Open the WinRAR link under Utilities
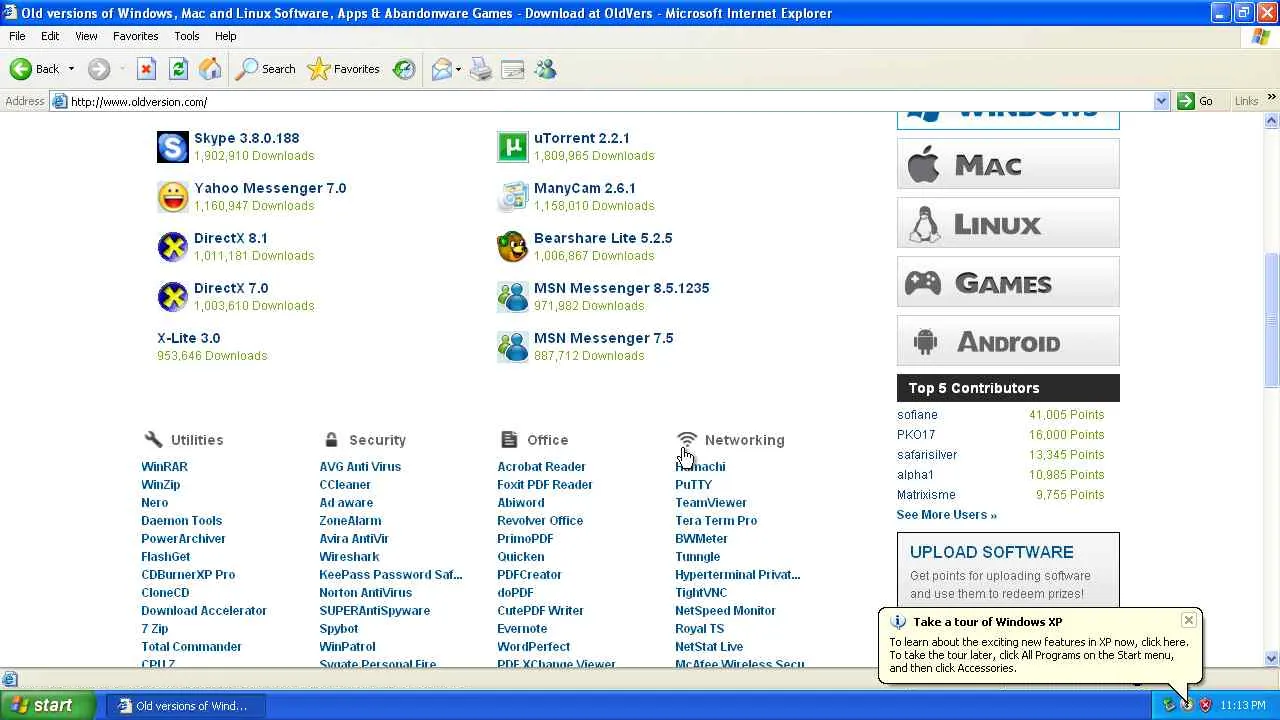 [x=164, y=467]
